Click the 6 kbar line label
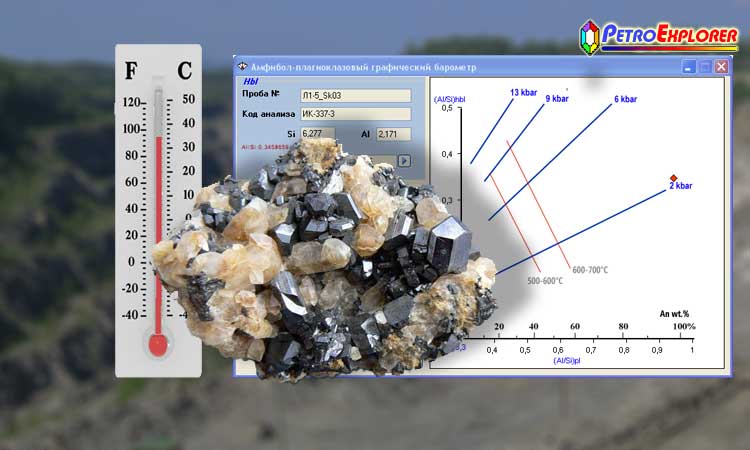Screen dimensions: 750x450 click(626, 99)
